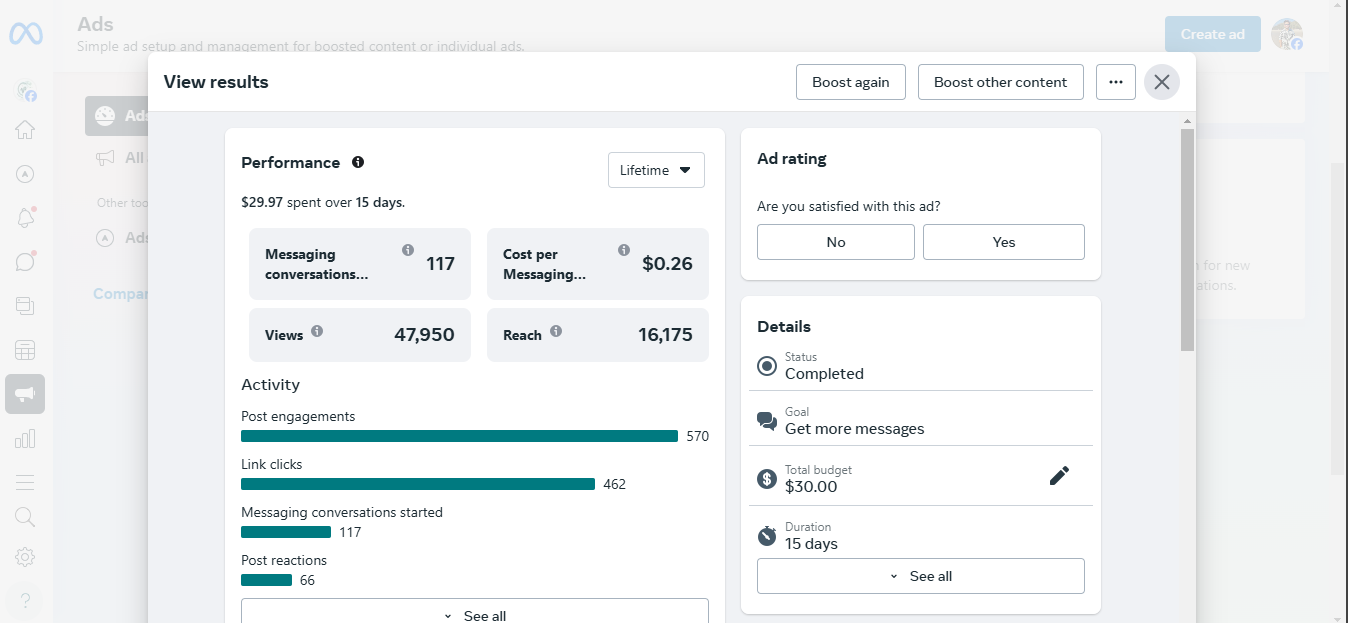Click search magnifier in sidebar
This screenshot has height=623, width=1348.
pyautogui.click(x=25, y=517)
